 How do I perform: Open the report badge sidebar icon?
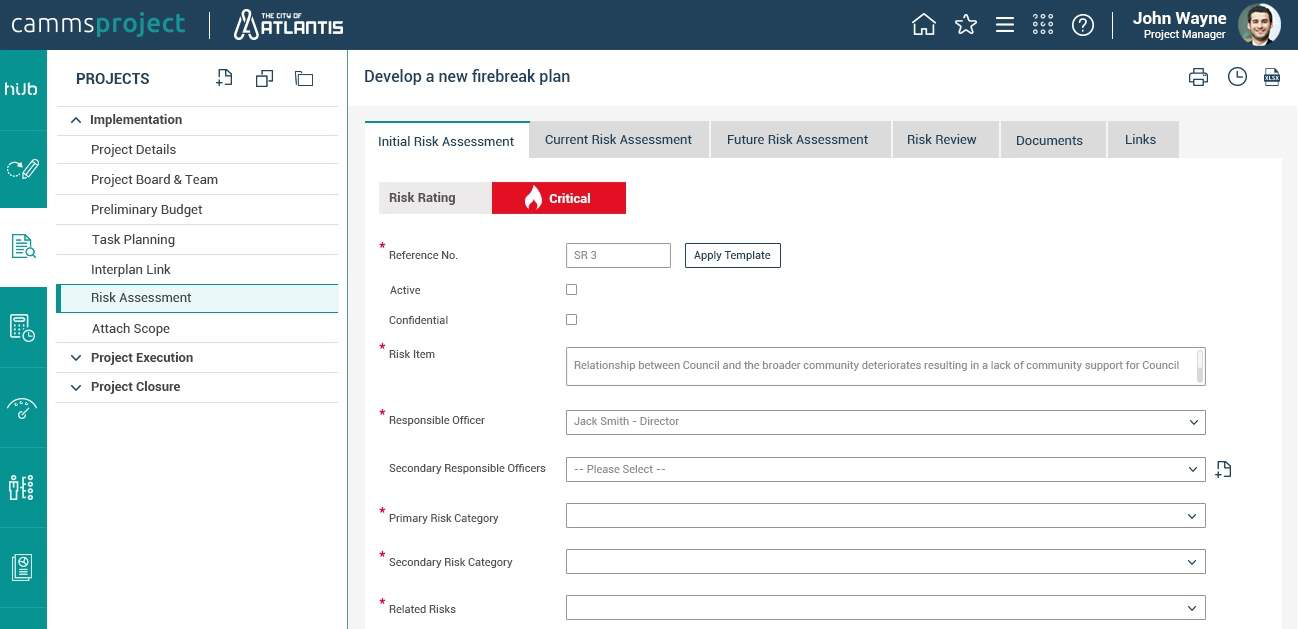pyautogui.click(x=22, y=568)
